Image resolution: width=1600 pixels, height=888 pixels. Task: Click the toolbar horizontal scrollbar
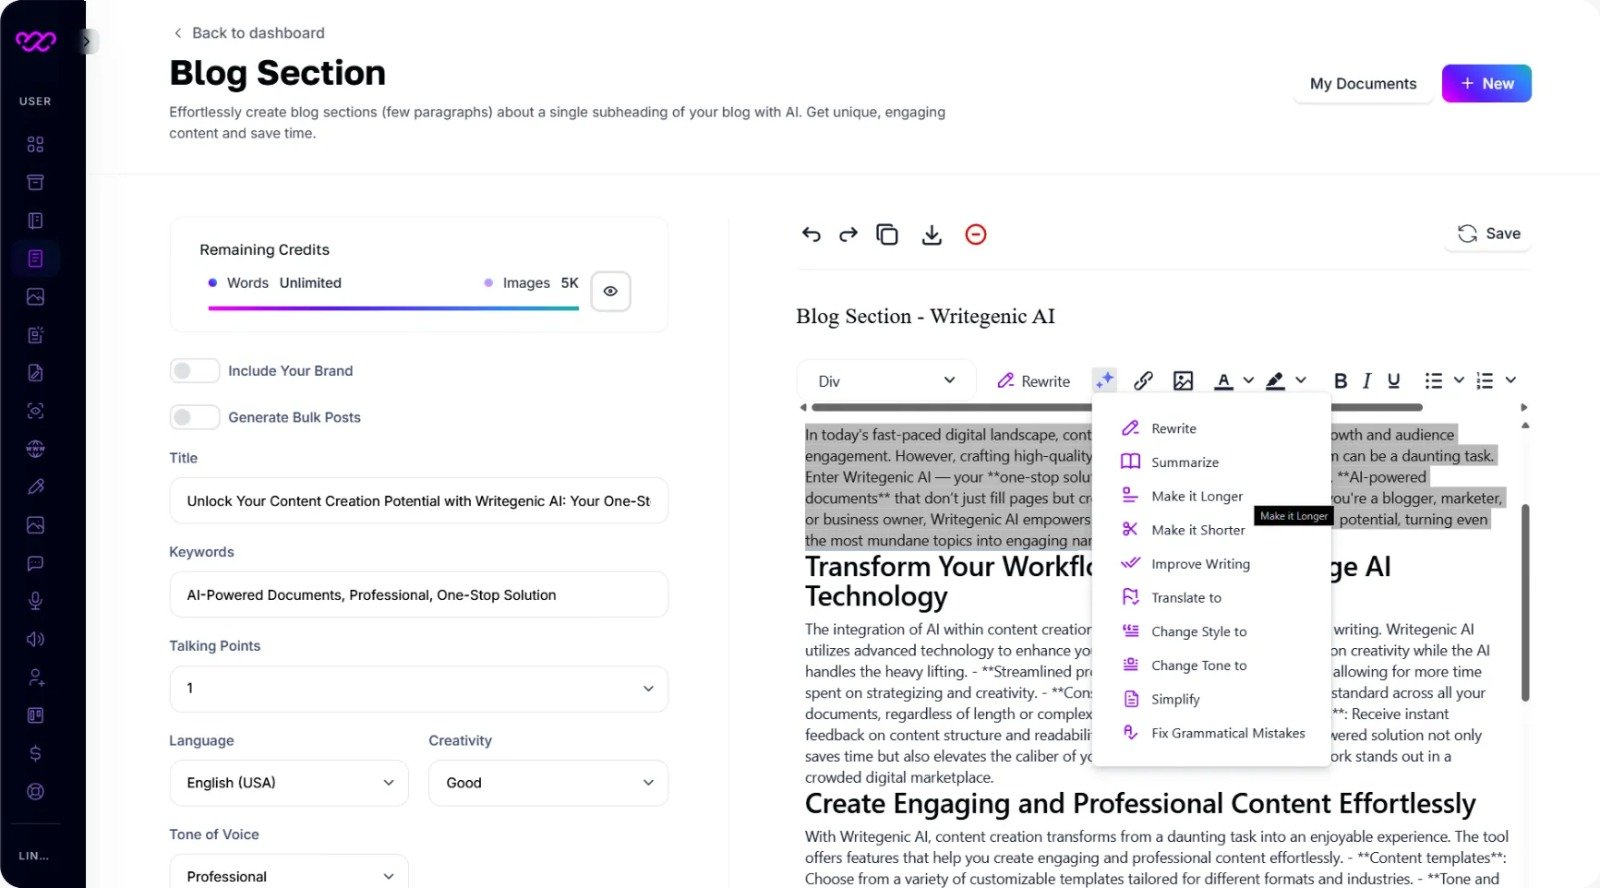click(x=1117, y=407)
